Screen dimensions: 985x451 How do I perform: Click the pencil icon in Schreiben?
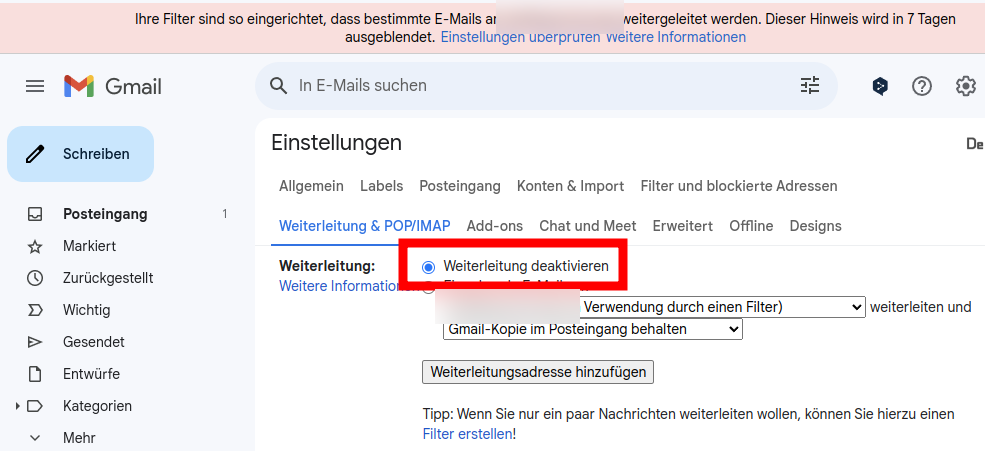(35, 154)
